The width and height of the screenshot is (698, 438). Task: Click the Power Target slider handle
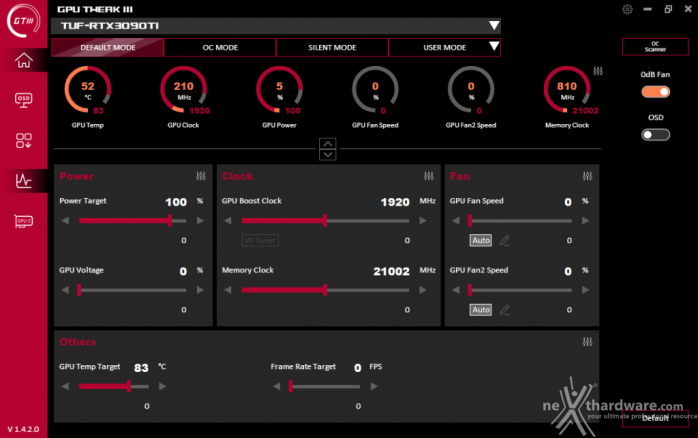tap(170, 220)
